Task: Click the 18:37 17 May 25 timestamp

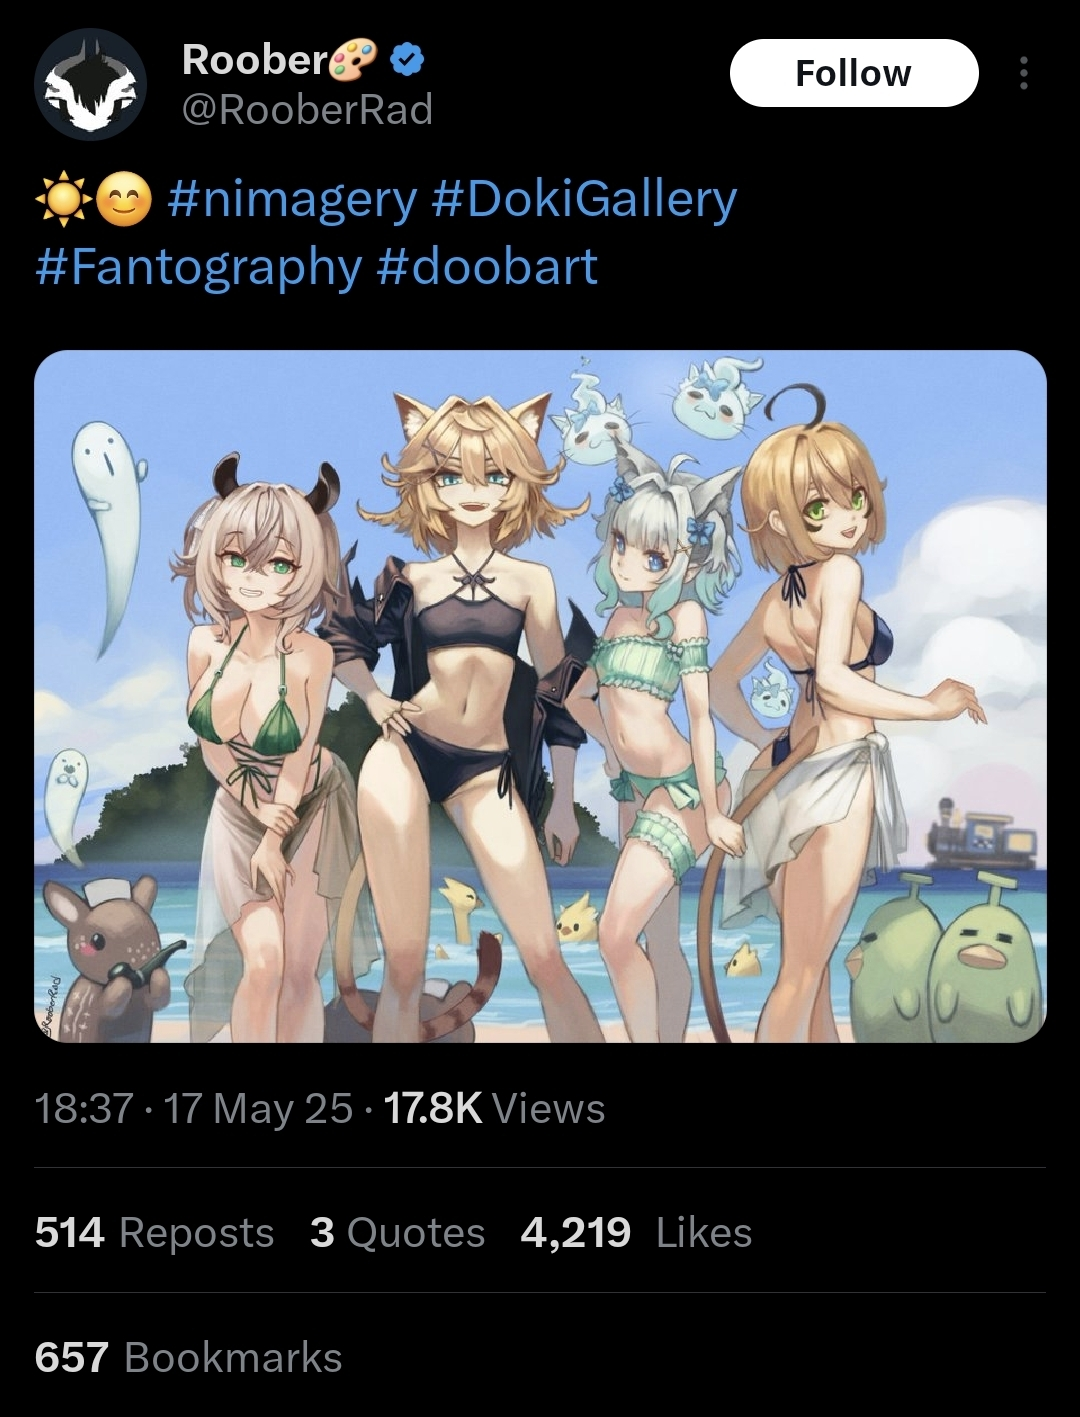Action: pos(194,1108)
